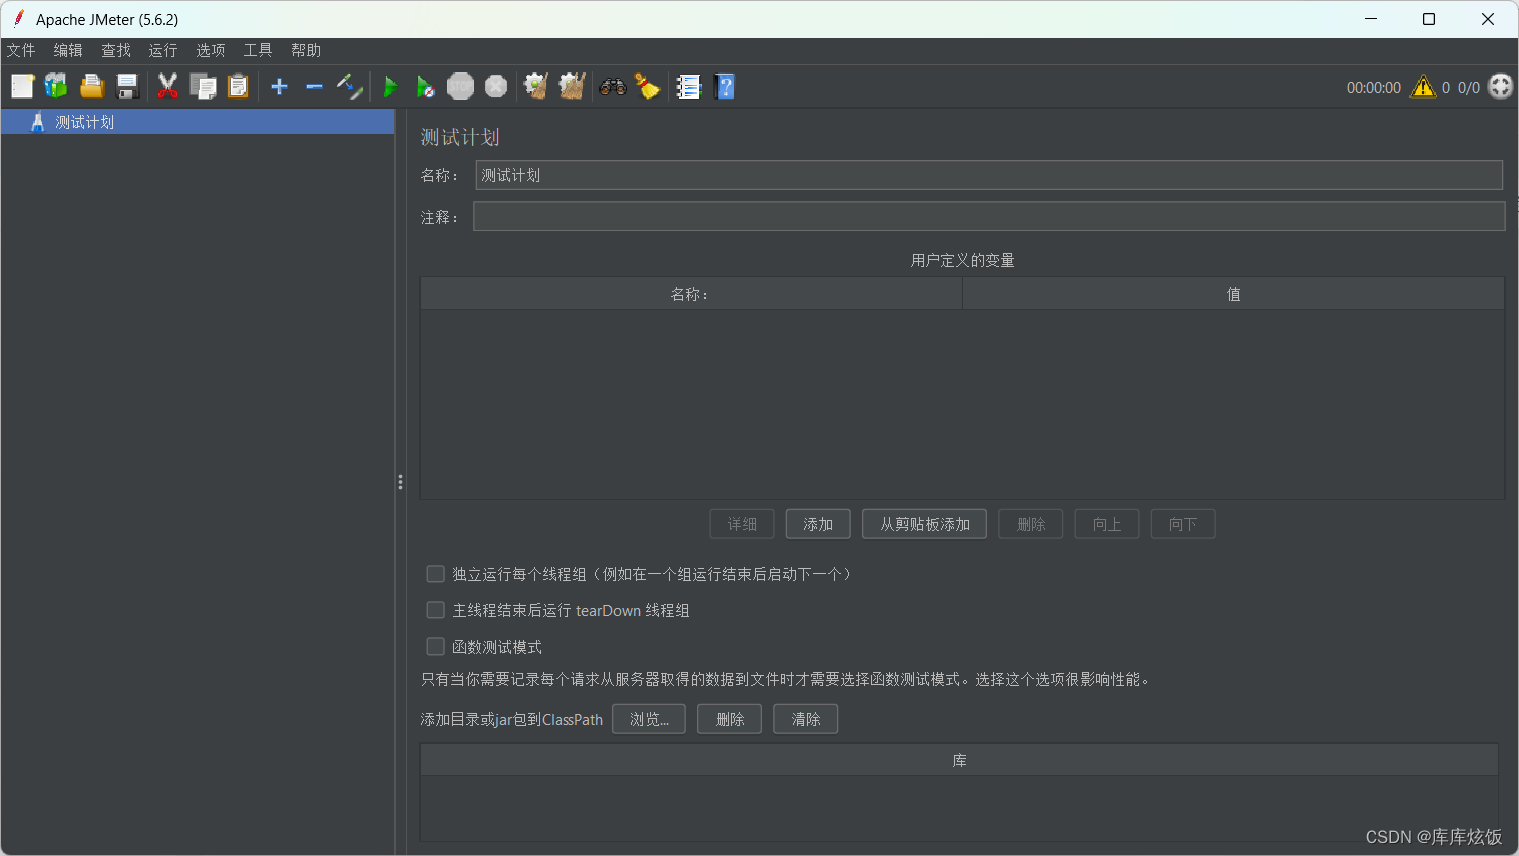Select 测试计划 in the tree panel
Screen dimensions: 1519x856
pos(85,121)
